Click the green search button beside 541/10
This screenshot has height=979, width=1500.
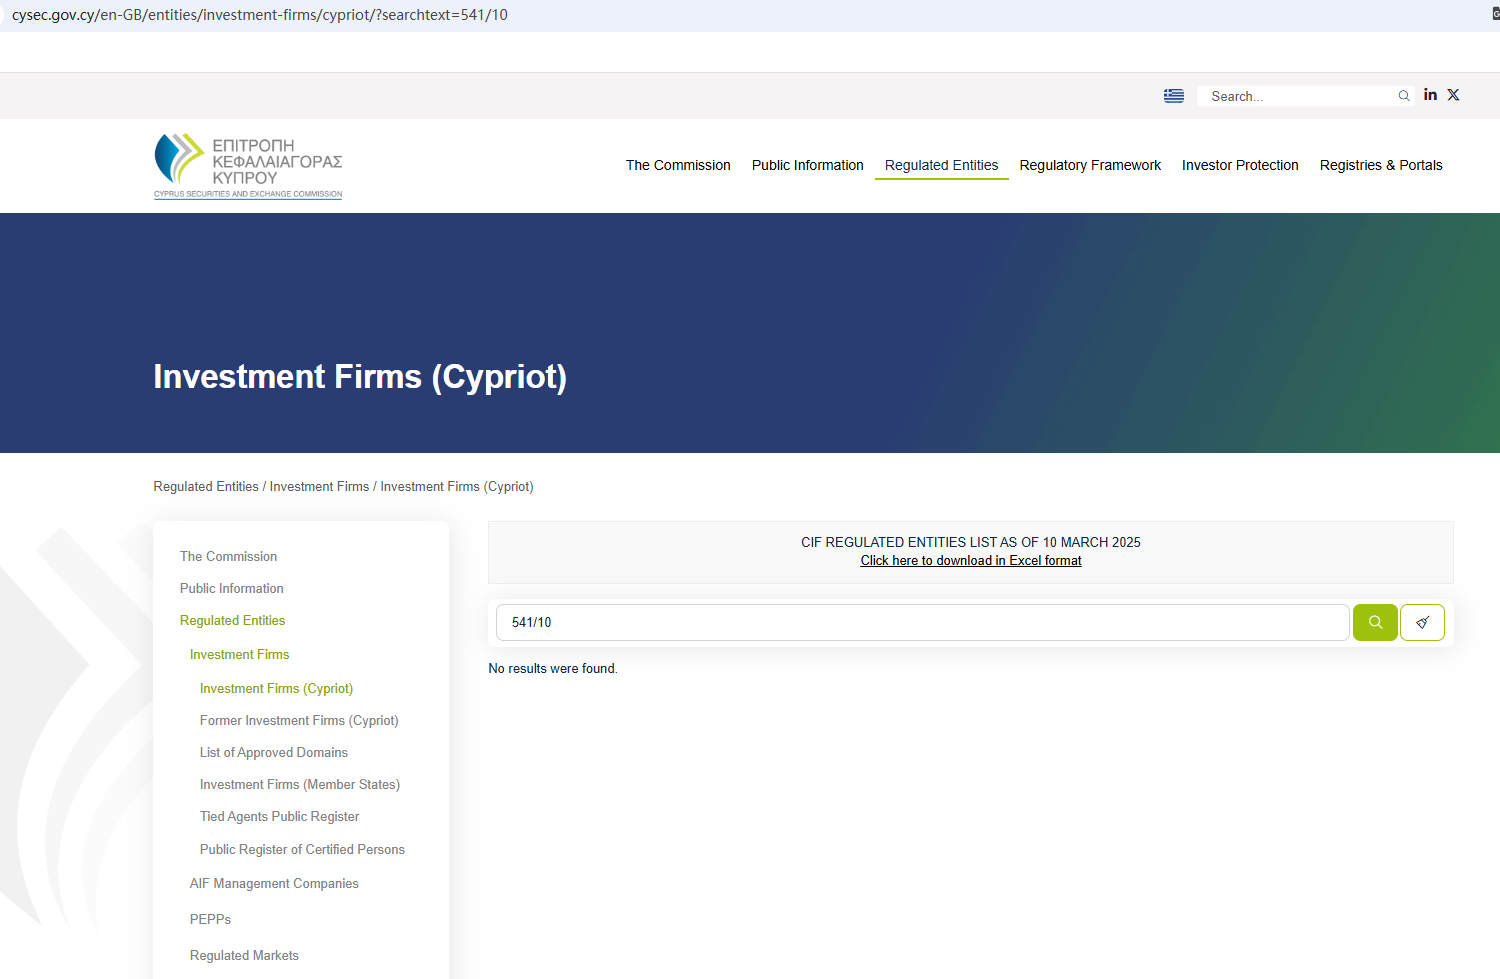[1374, 622]
